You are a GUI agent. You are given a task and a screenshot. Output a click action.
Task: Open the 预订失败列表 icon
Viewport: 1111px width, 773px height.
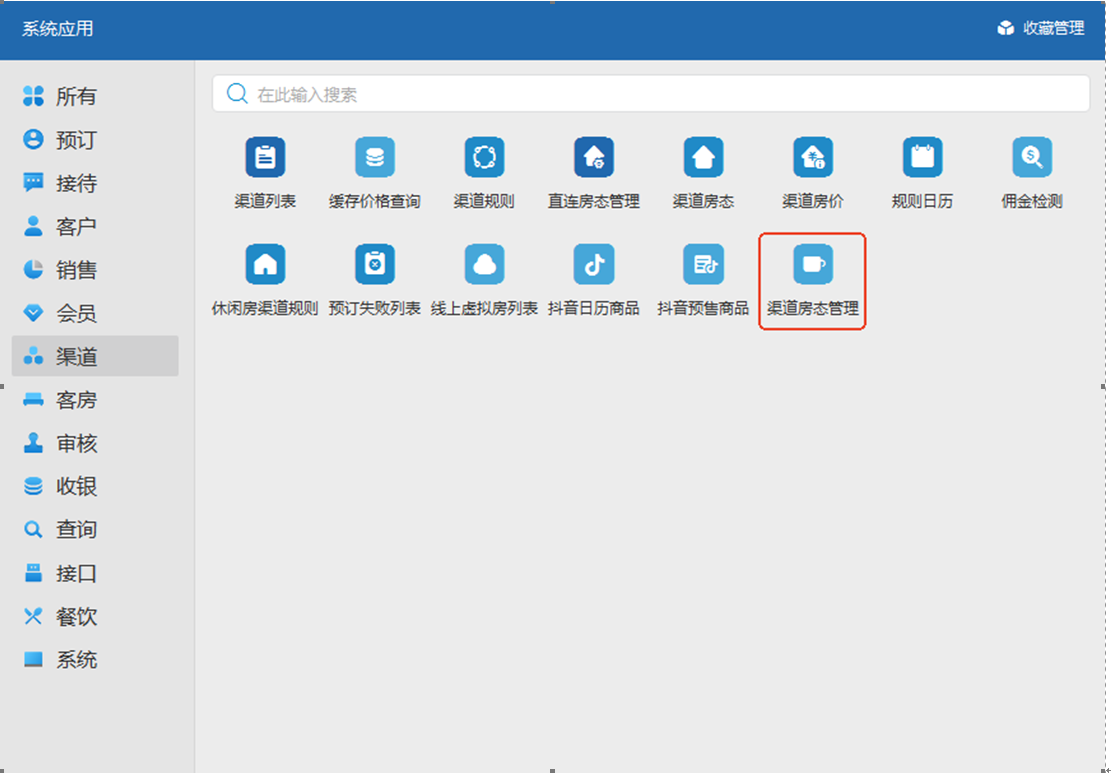point(375,265)
